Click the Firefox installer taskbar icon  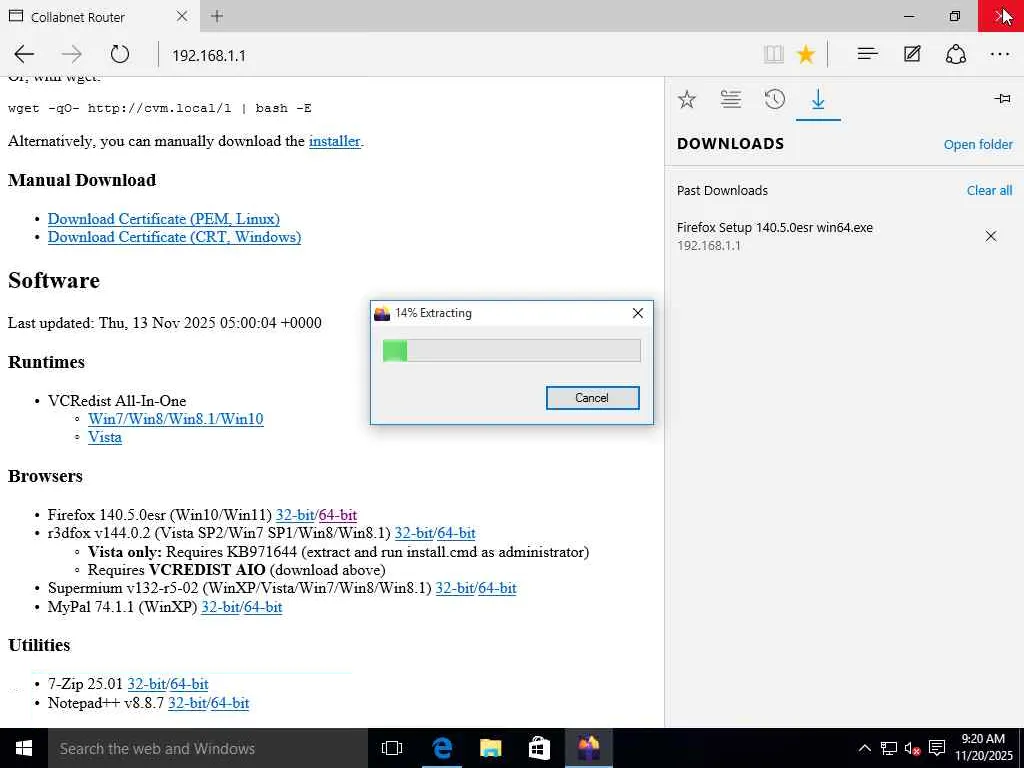(x=588, y=748)
